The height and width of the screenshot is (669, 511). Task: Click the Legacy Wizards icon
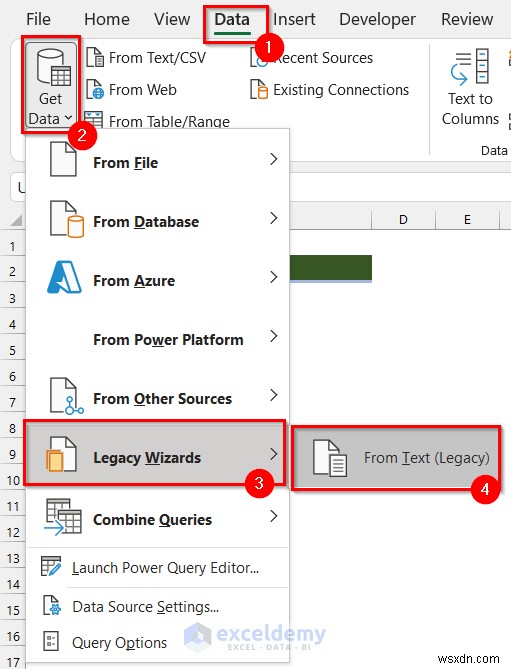(61, 454)
